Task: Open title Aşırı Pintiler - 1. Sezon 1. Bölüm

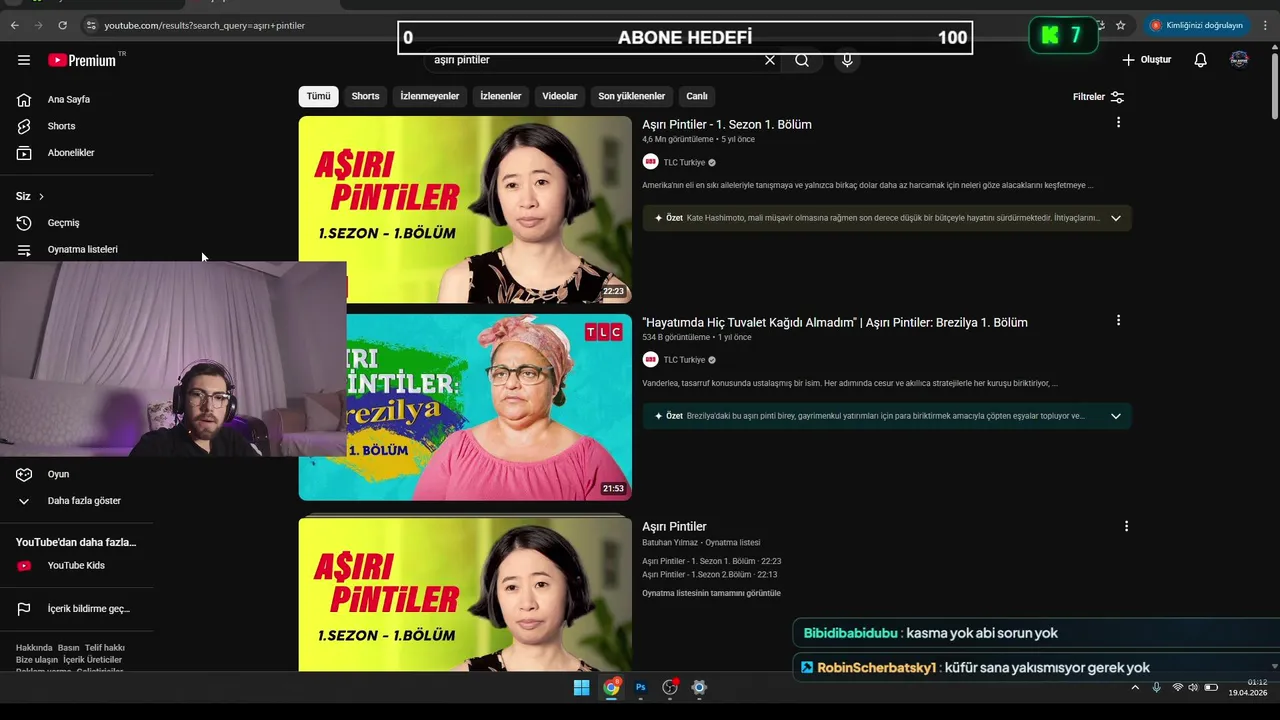Action: (727, 124)
